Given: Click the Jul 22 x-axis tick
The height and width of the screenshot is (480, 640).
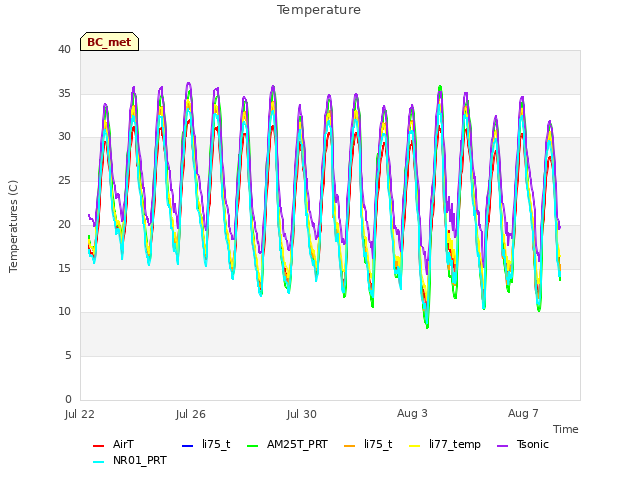Looking at the screenshot, I should [x=80, y=414].
